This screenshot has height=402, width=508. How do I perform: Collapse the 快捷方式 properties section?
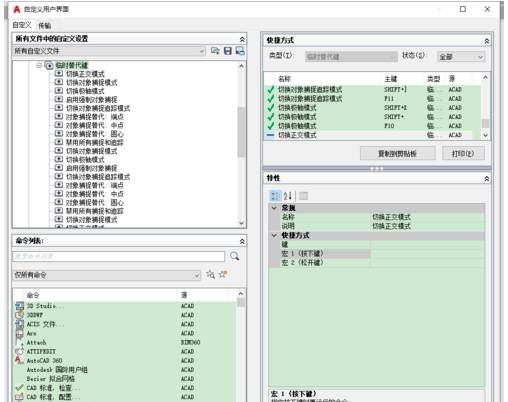click(x=274, y=235)
